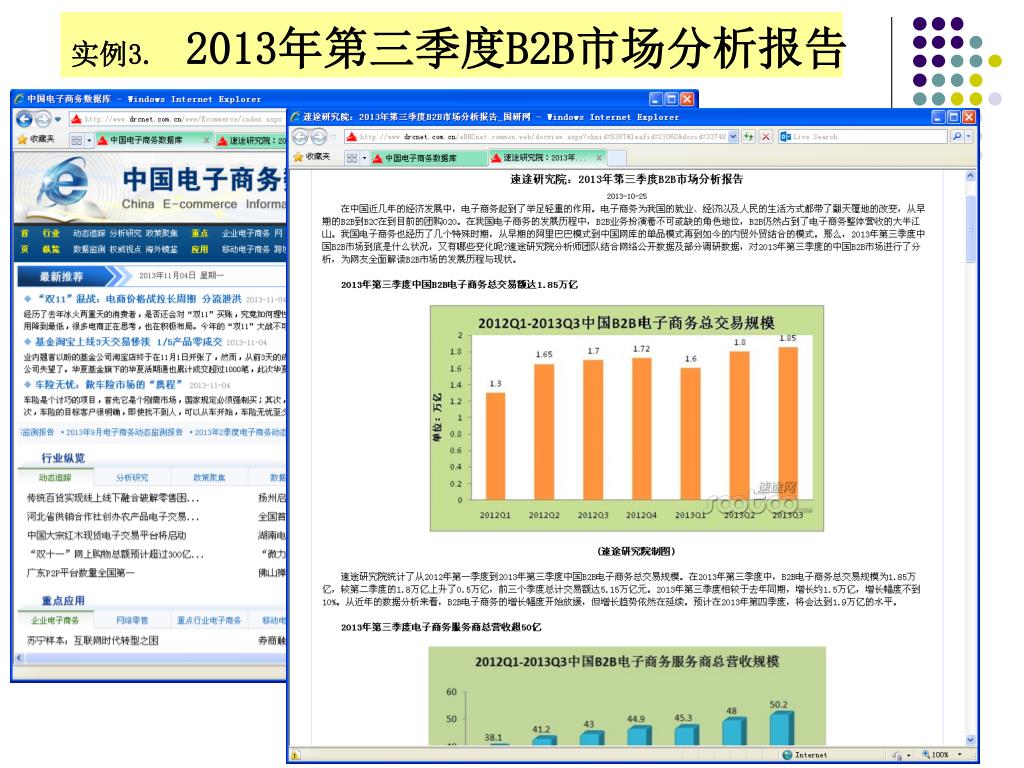
Task: Open 权威视点 in the blue nav bar
Action: point(125,249)
